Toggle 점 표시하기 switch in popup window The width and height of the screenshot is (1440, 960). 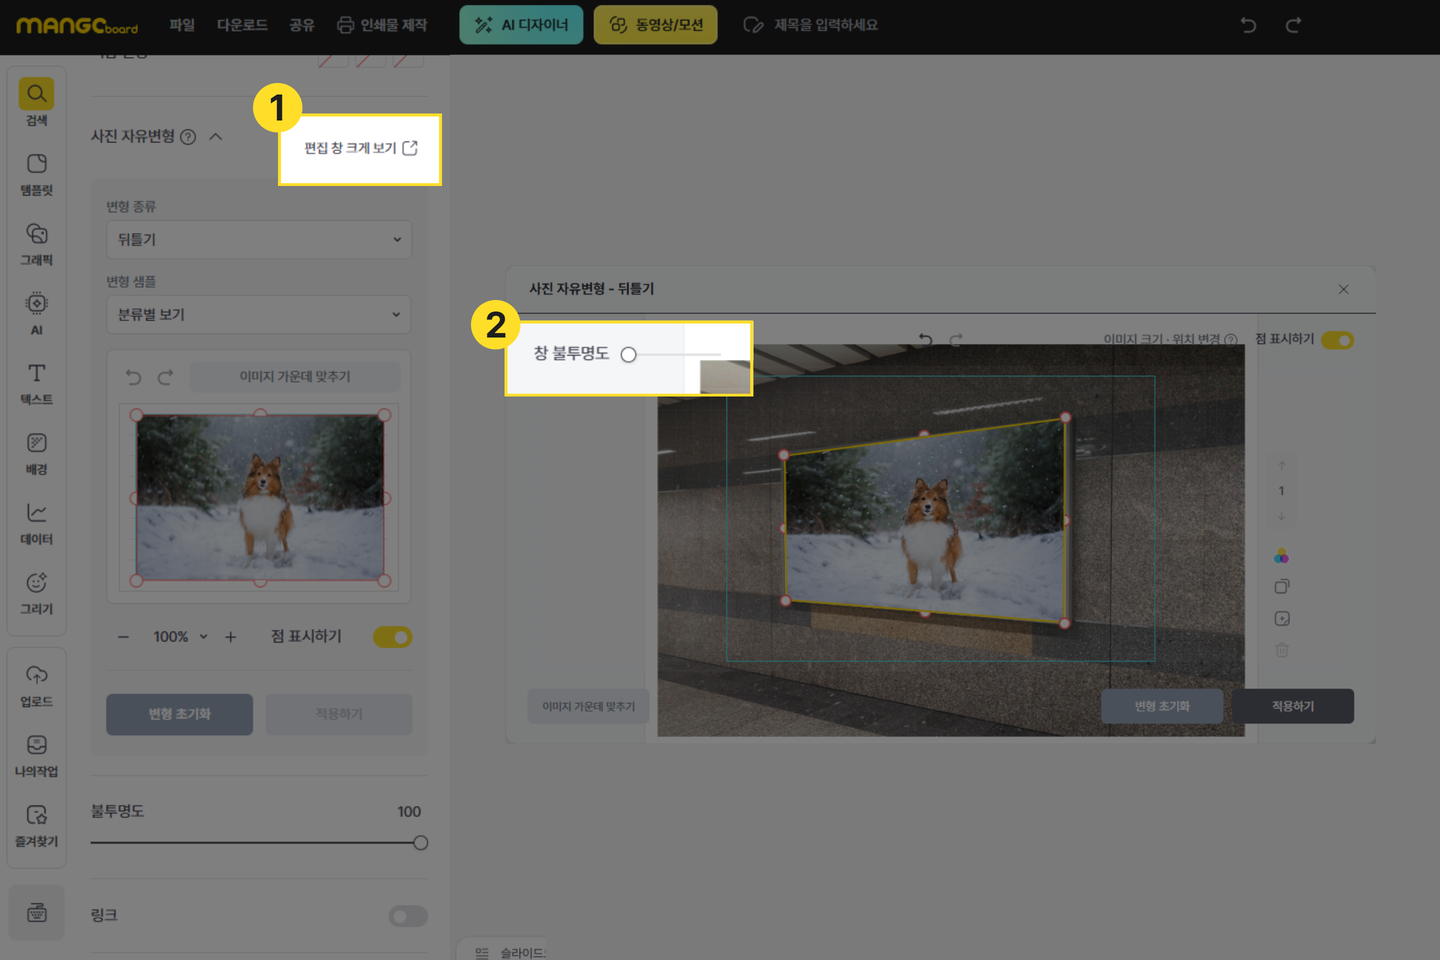[1337, 340]
